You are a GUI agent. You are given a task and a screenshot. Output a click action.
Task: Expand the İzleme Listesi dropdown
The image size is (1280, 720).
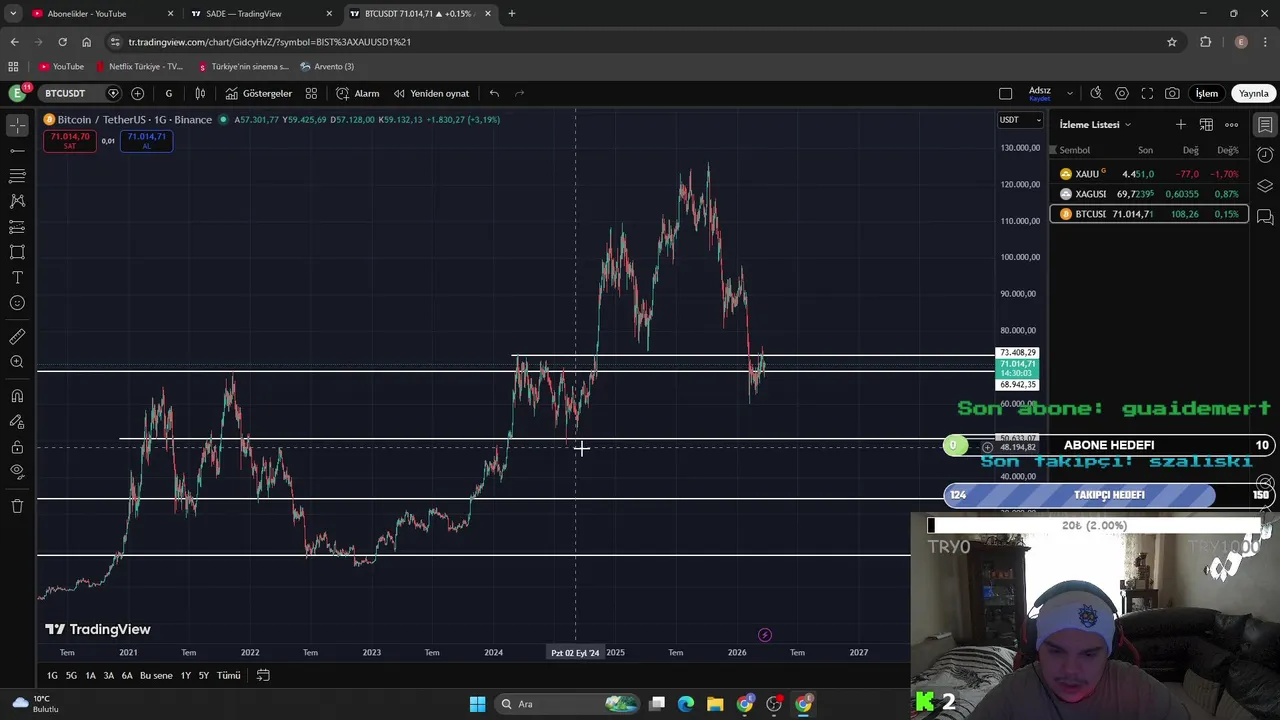(x=1095, y=125)
